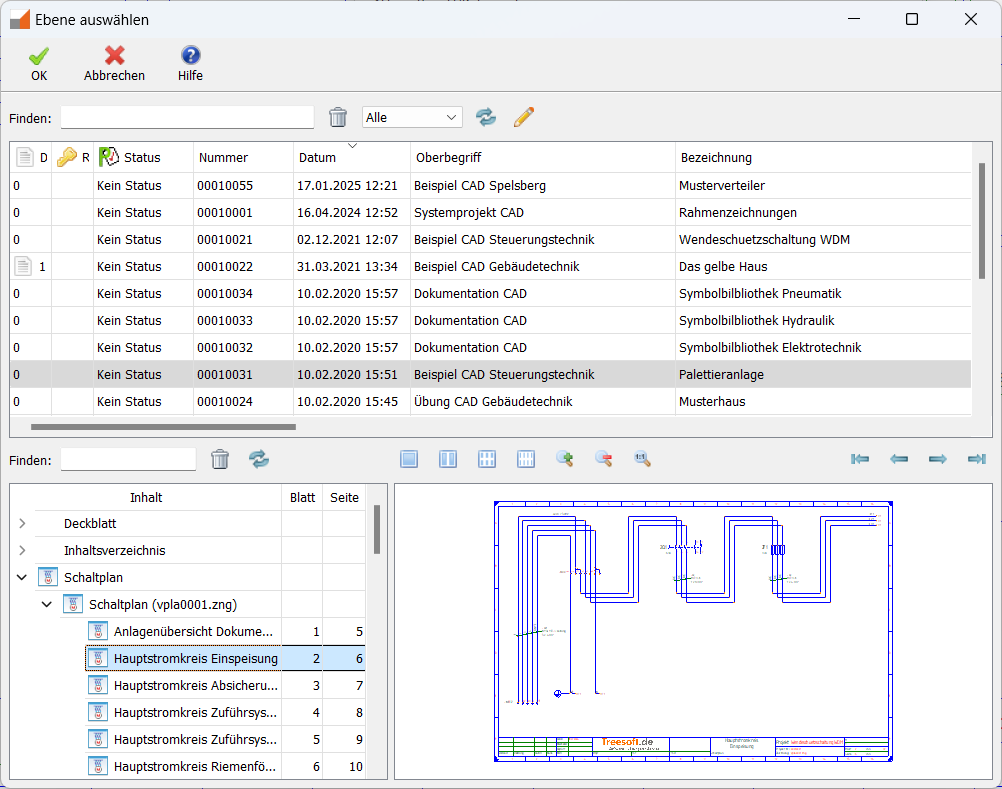The image size is (1002, 789).
Task: Click the horizontal scrollbar under the project table
Action: click(x=163, y=427)
